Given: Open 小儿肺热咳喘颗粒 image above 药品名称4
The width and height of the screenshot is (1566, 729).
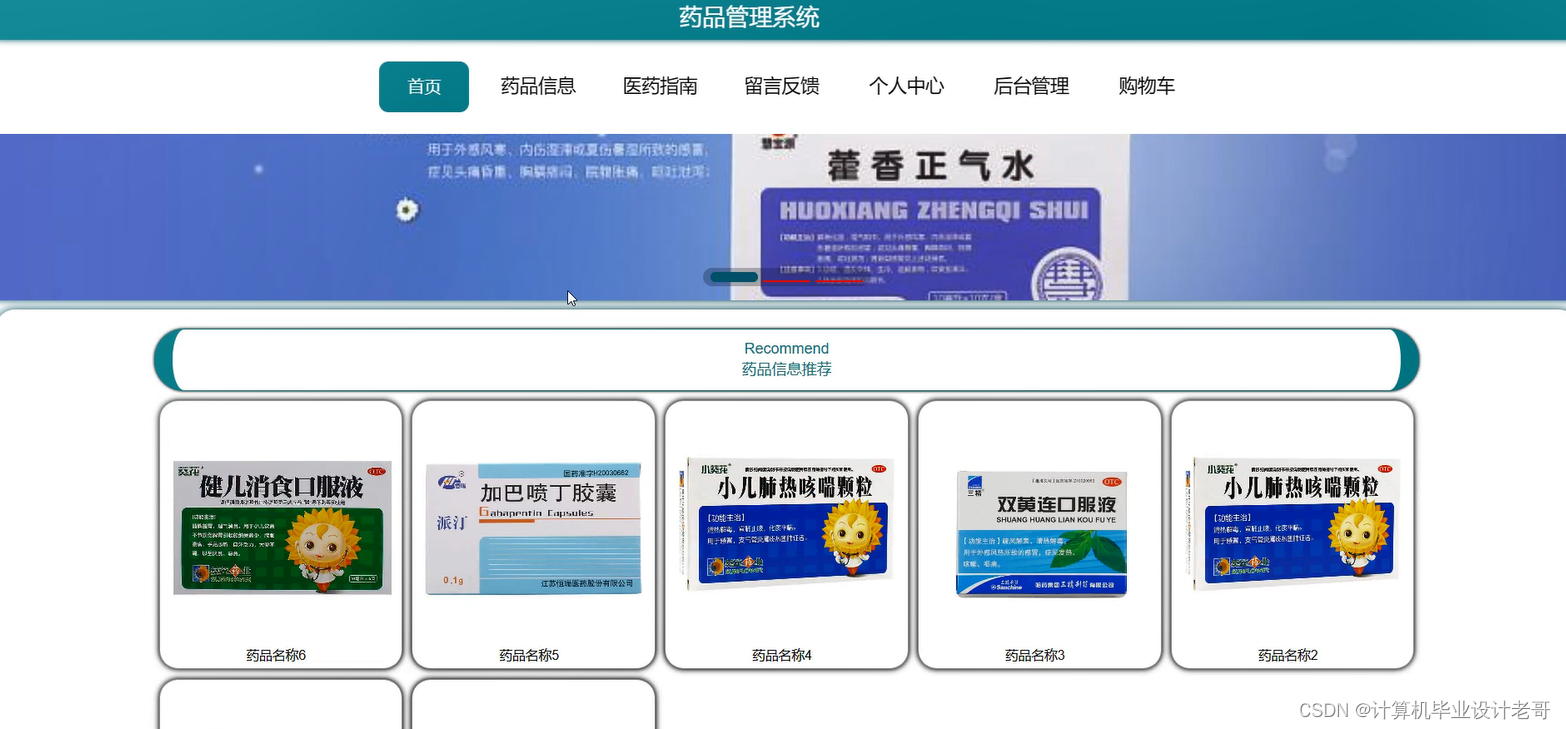Looking at the screenshot, I should tap(787, 523).
